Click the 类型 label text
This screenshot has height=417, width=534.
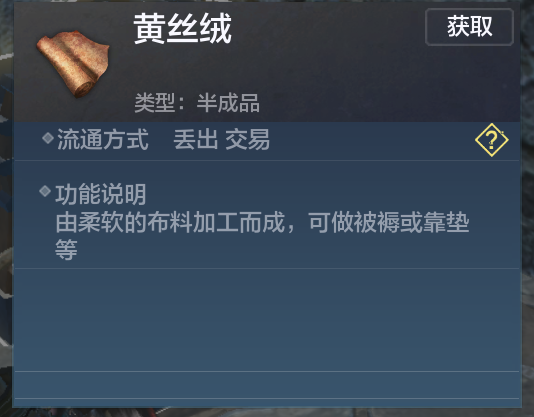155,103
